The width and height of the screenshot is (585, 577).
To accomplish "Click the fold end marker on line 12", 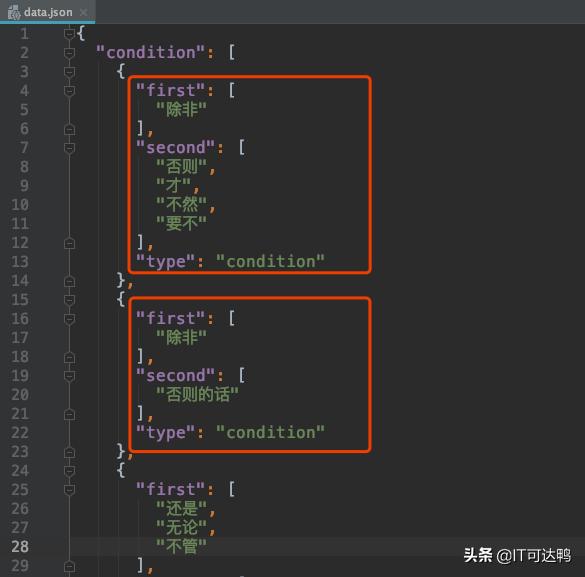I will click(69, 243).
